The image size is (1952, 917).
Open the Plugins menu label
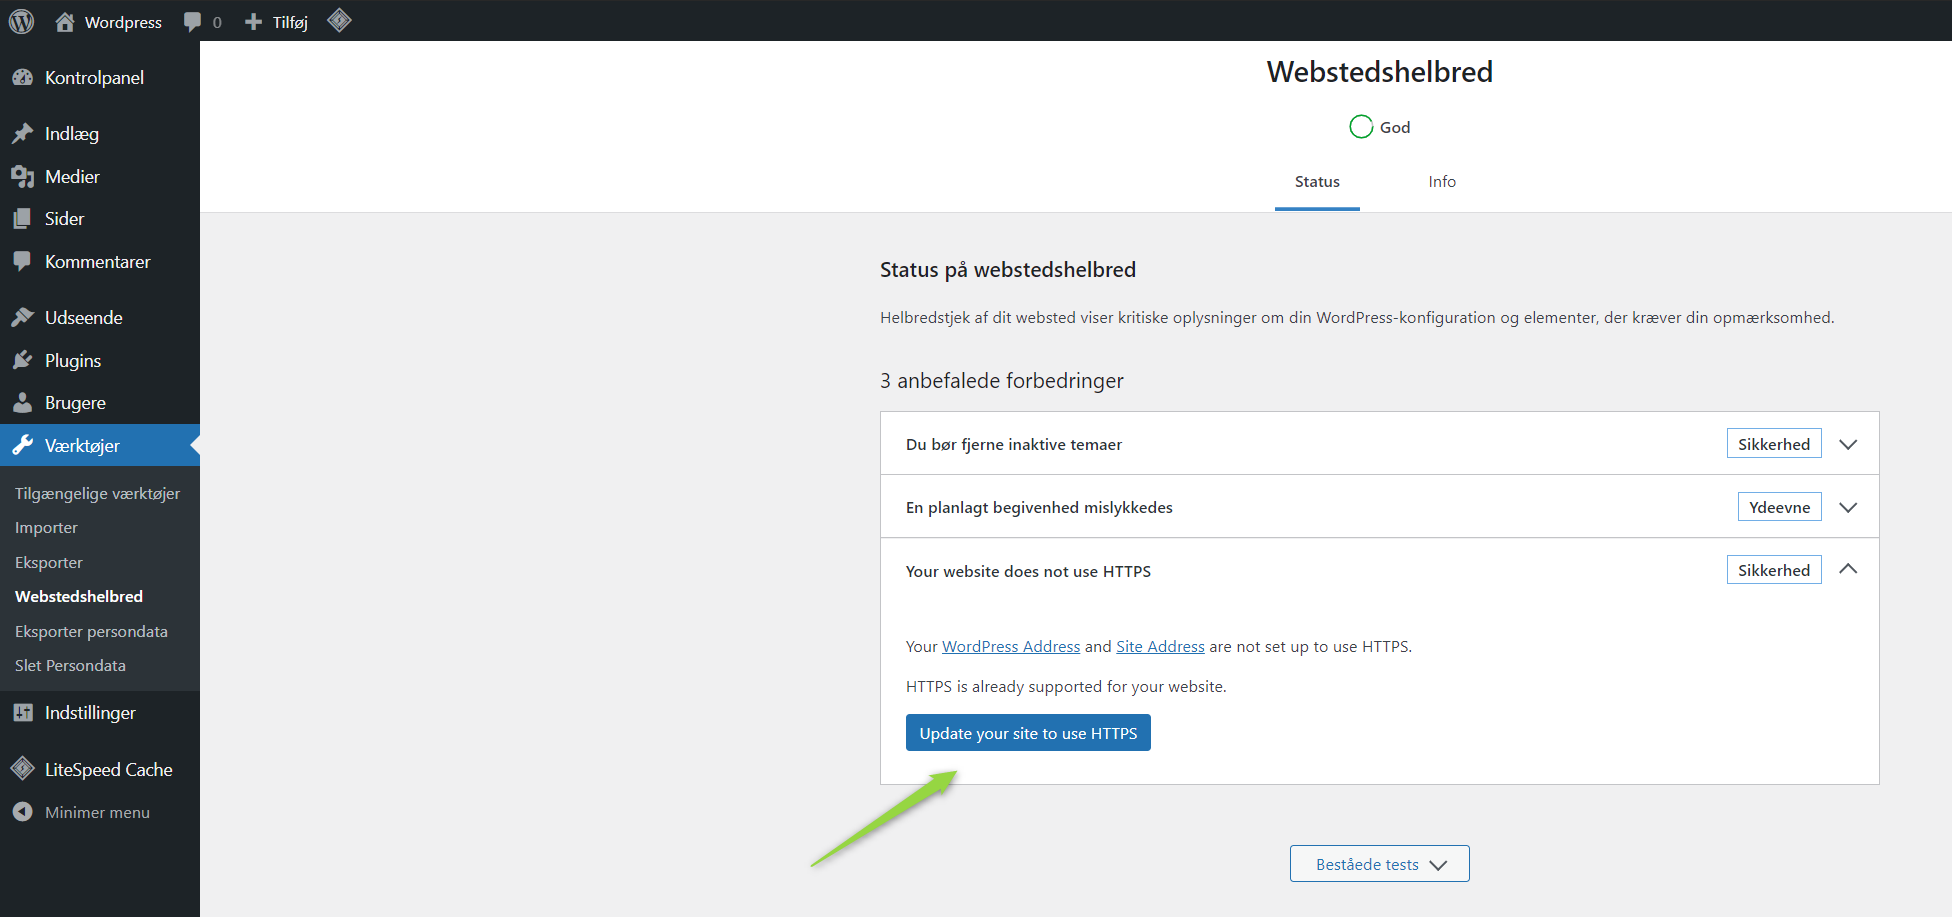[73, 360]
